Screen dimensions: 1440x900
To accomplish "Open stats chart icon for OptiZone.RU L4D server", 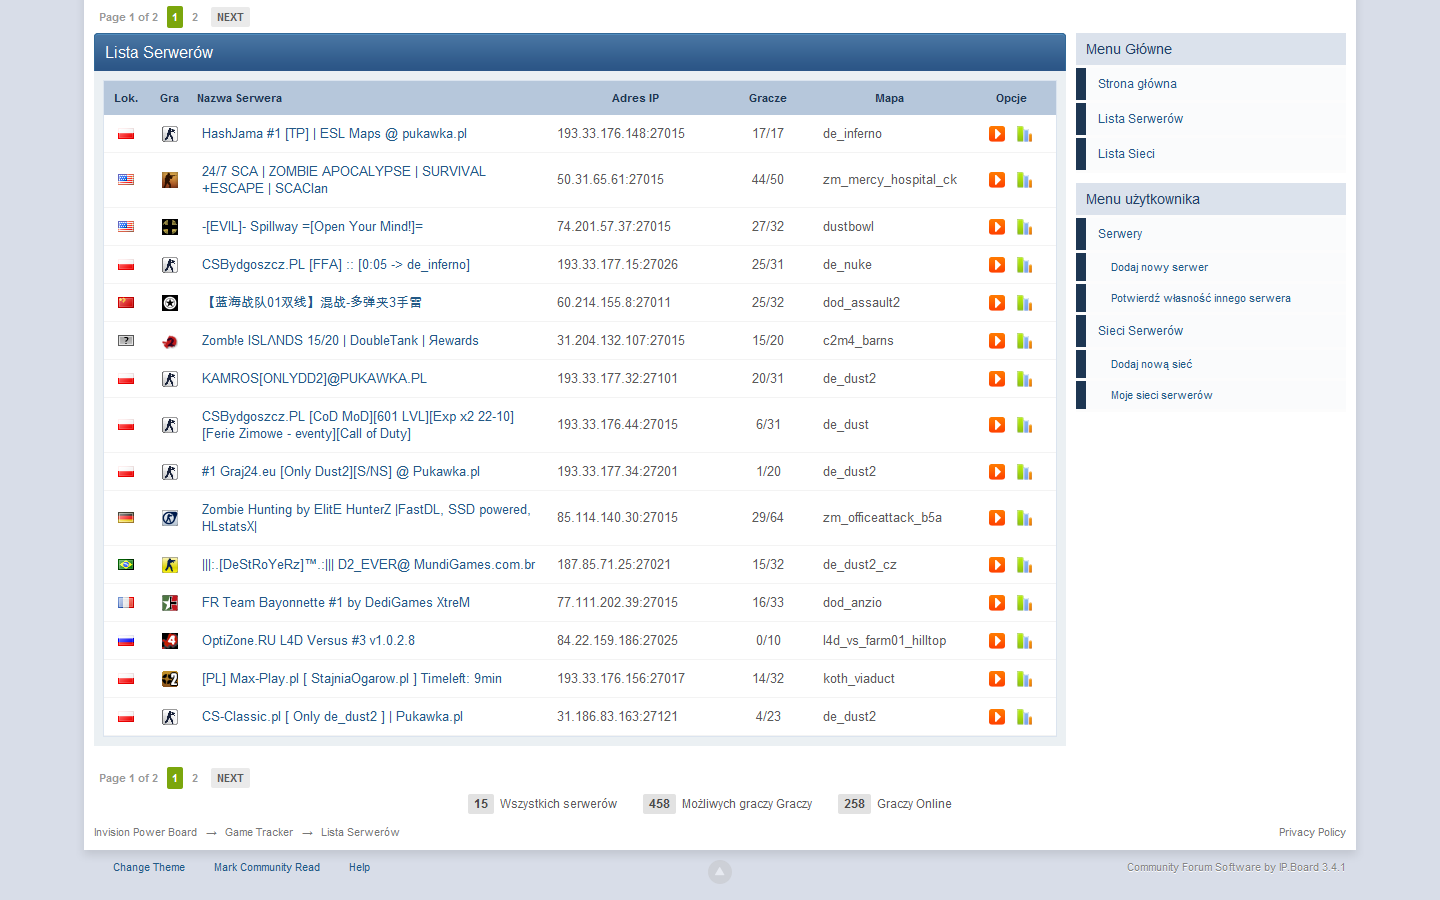I will pyautogui.click(x=1024, y=641).
